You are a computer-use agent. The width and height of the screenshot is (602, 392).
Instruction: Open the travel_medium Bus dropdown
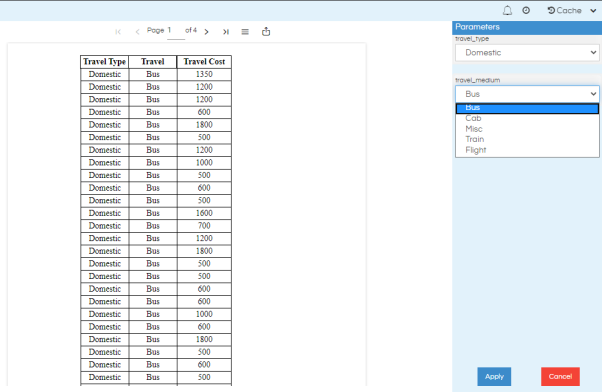pyautogui.click(x=527, y=94)
